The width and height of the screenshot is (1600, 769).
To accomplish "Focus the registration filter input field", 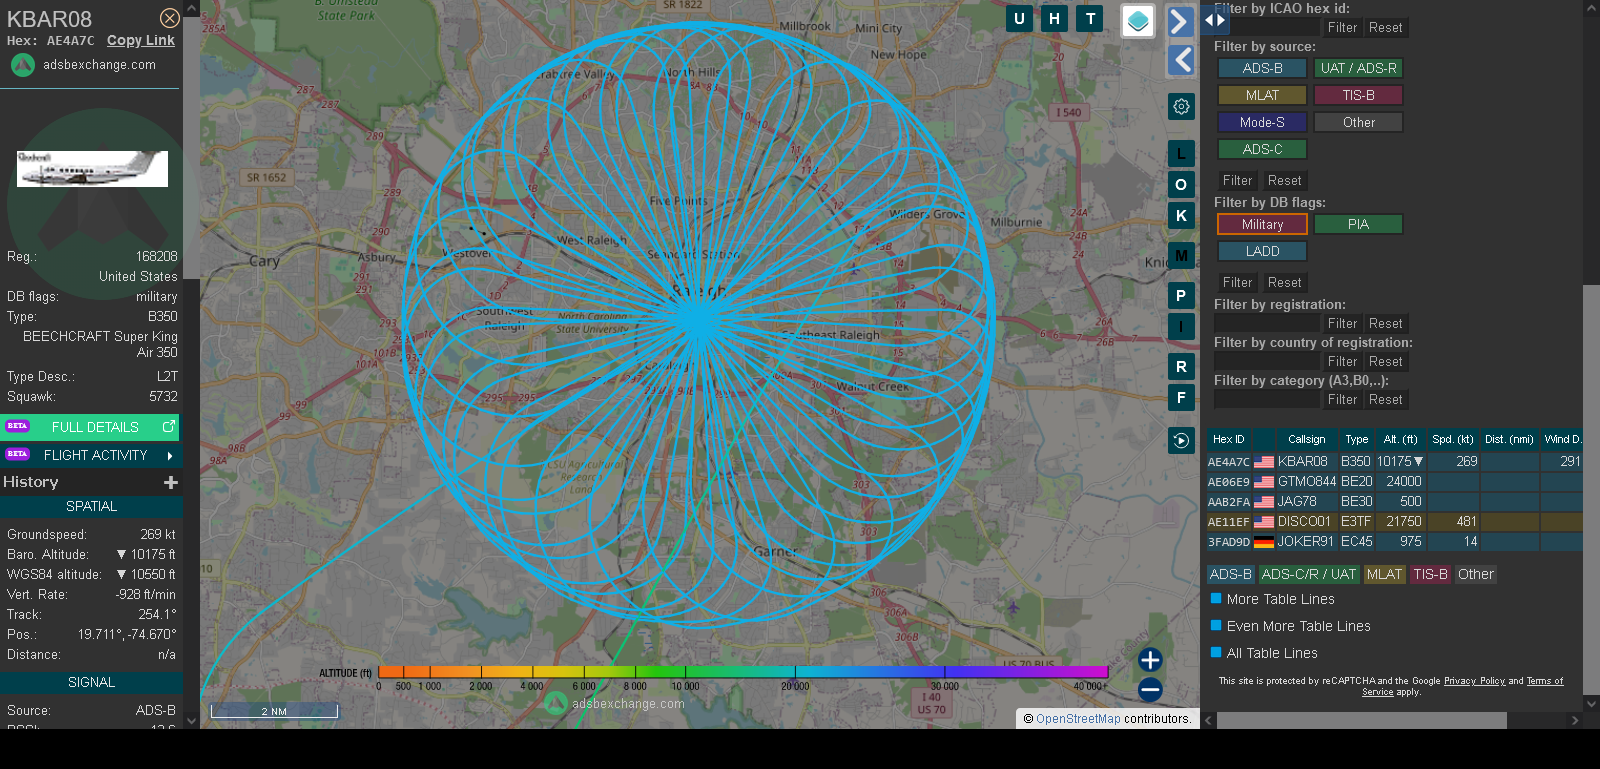I will click(x=1267, y=323).
